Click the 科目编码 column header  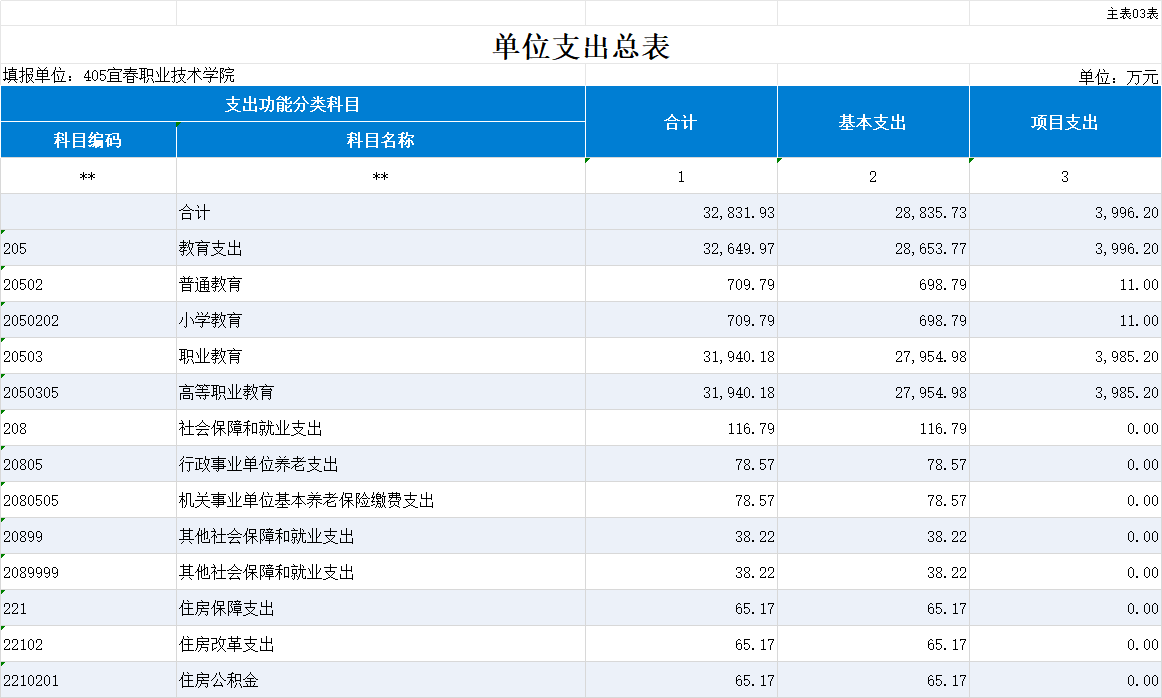click(88, 140)
